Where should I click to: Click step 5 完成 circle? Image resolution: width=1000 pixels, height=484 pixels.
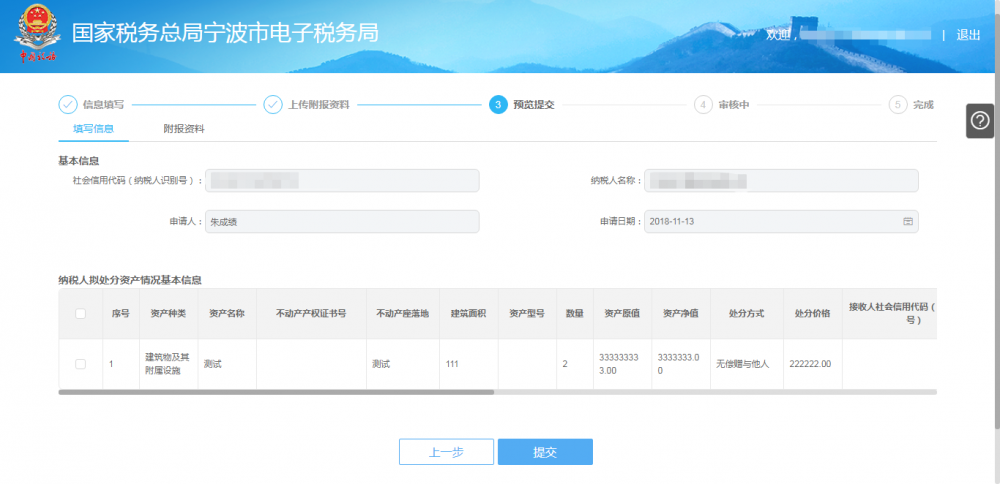point(898,105)
